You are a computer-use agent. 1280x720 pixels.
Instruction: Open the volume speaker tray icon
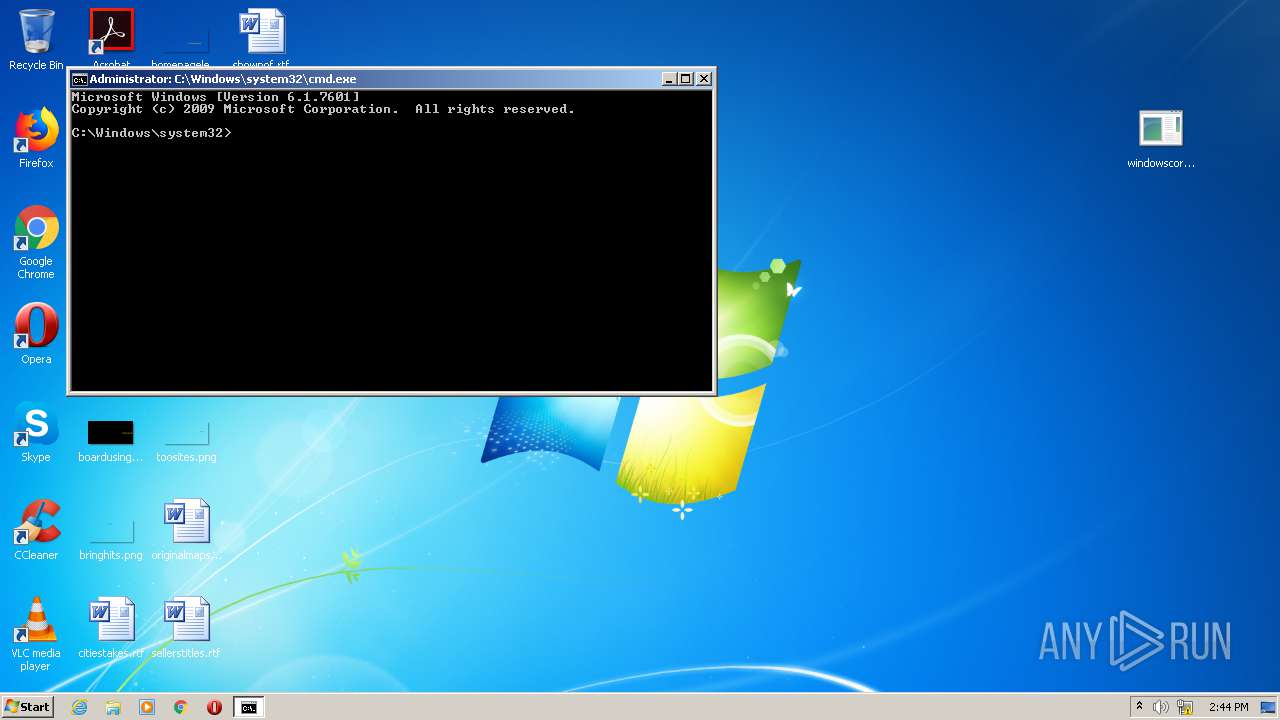1161,707
